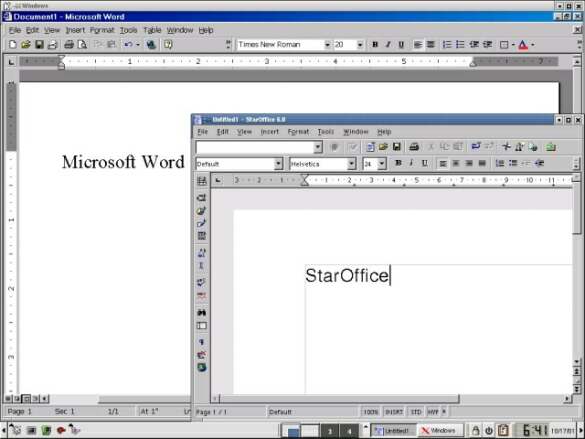The height and width of the screenshot is (439, 585).
Task: Toggle Italic in StarOffice toolbar
Action: point(411,163)
